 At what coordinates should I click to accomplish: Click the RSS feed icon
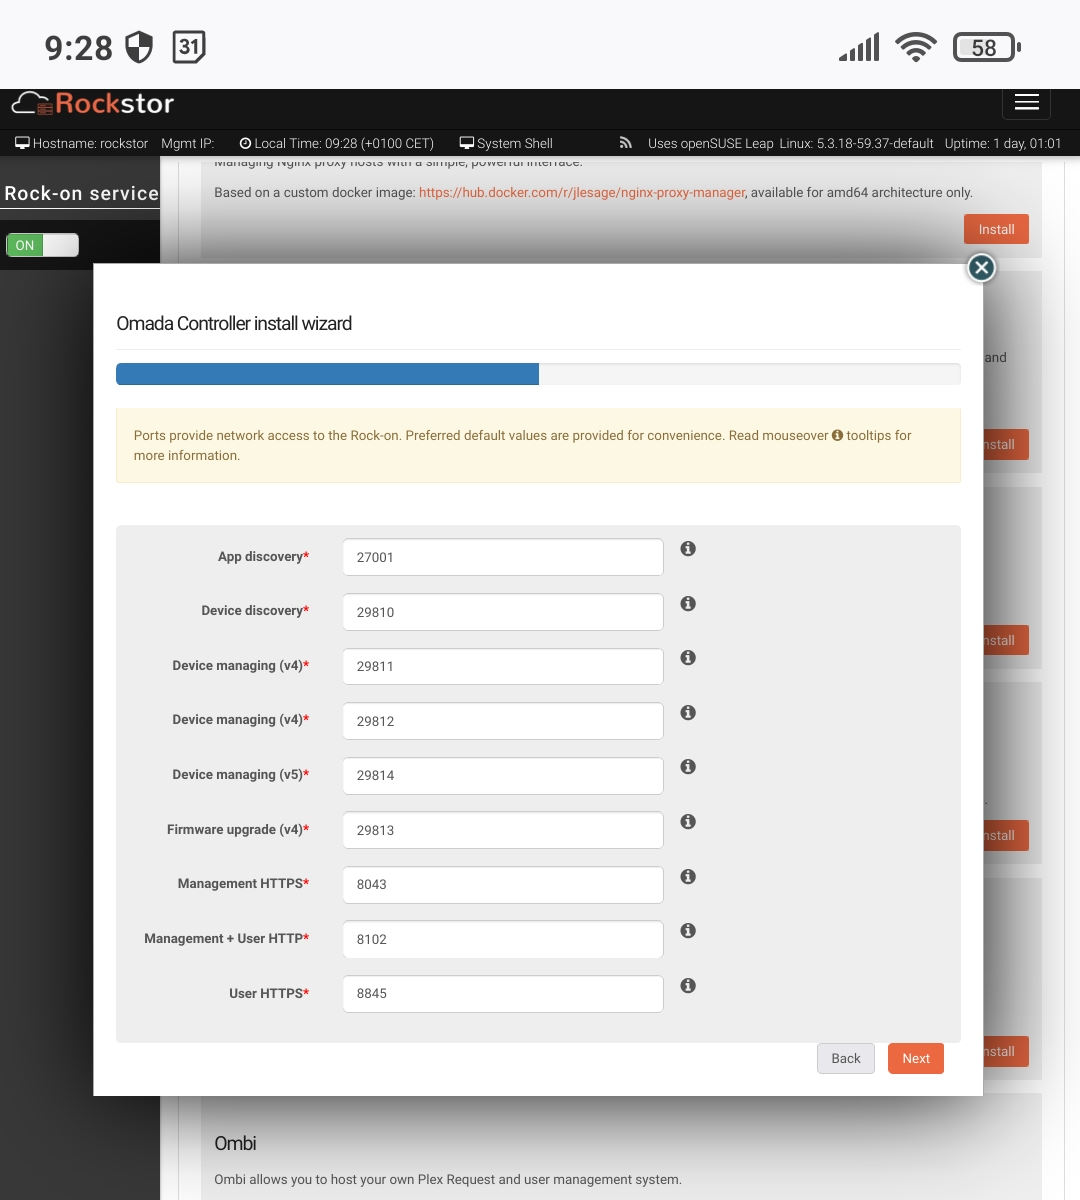click(x=626, y=143)
